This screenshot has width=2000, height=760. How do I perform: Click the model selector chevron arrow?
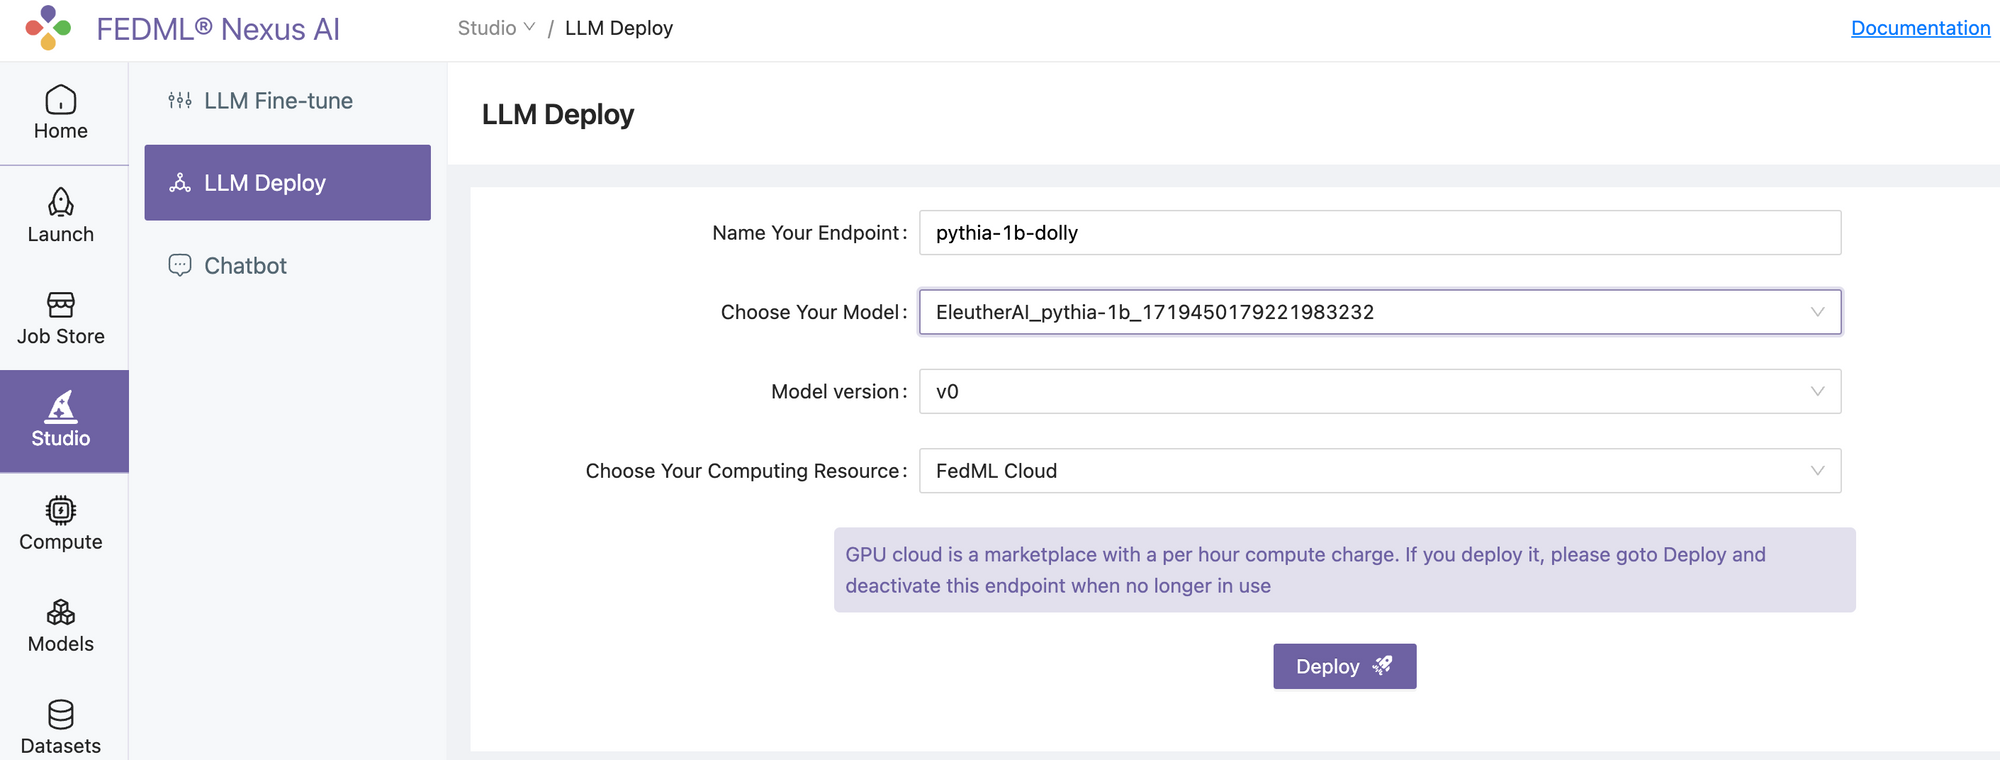tap(1817, 312)
